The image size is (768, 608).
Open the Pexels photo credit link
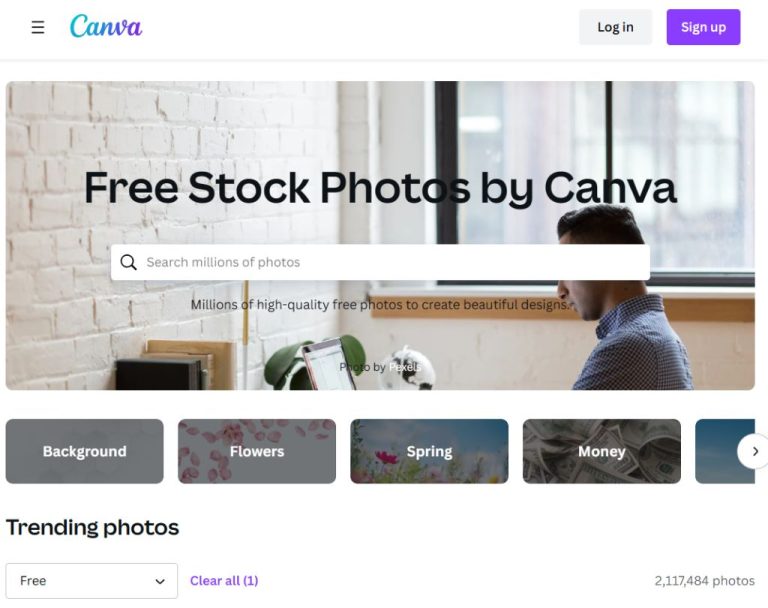[x=405, y=367]
